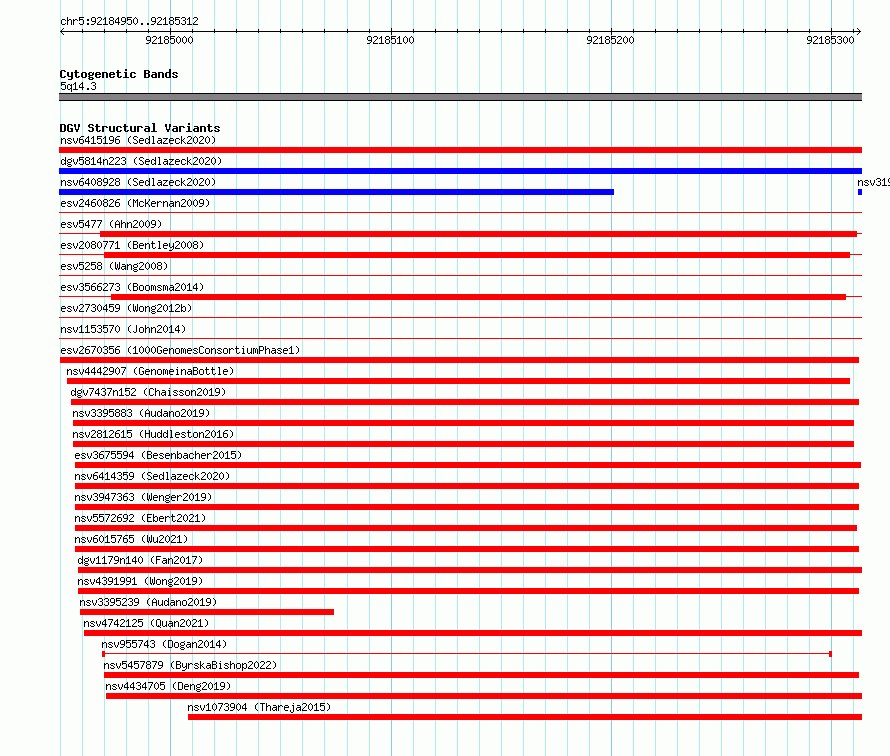Click the 92185300 ruler coordinate
Viewport: 890px width, 756px height.
coord(830,40)
